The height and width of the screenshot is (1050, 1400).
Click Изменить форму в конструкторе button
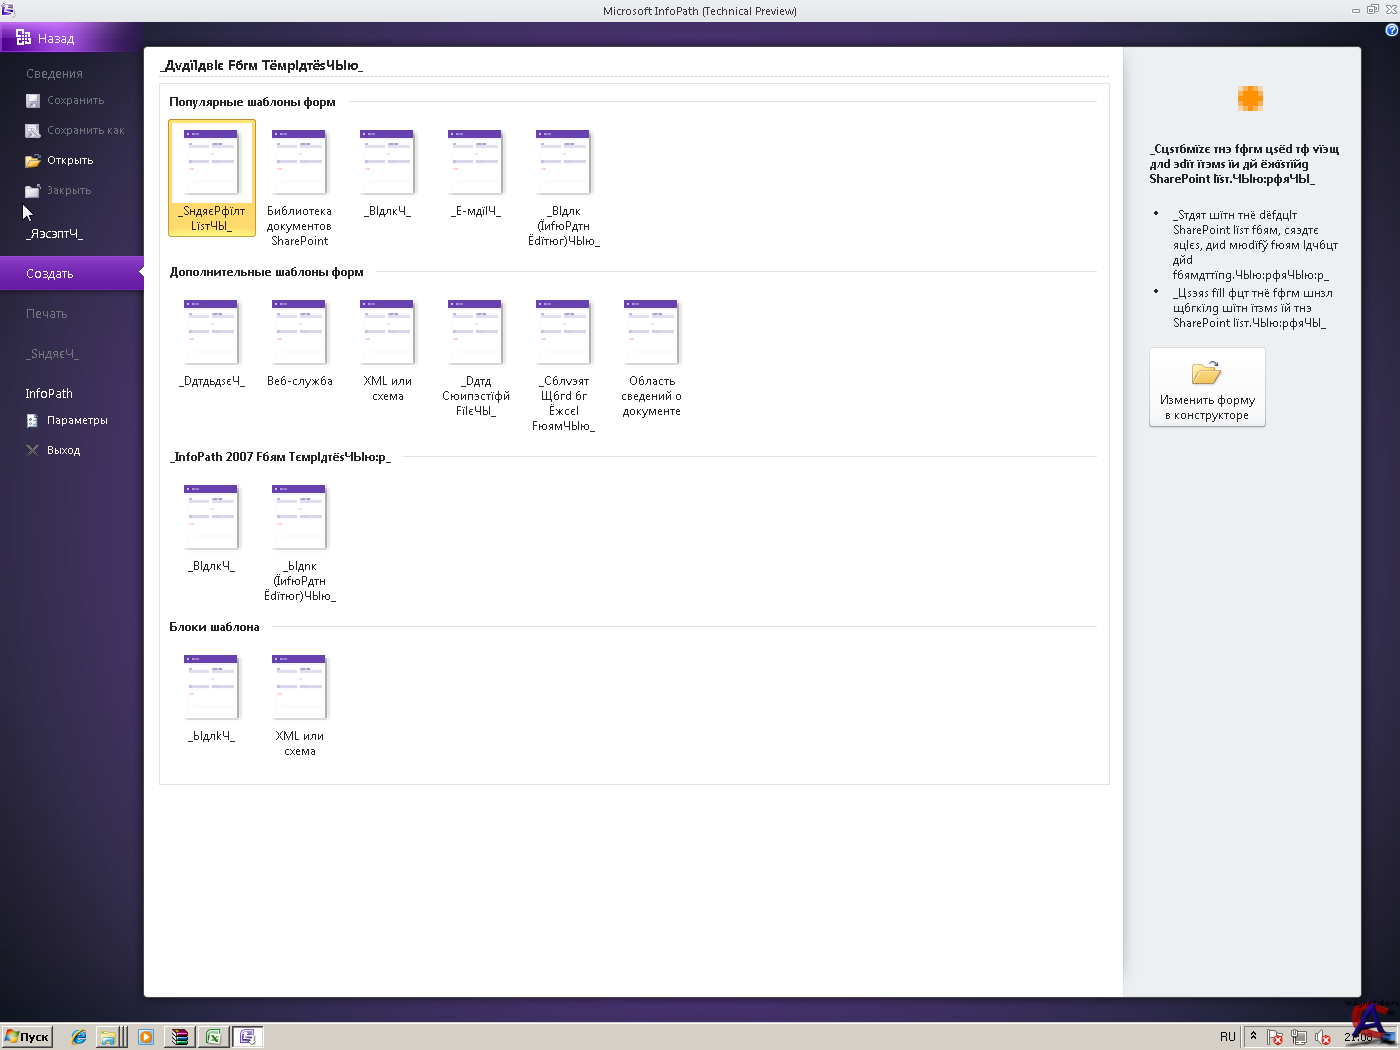1207,387
